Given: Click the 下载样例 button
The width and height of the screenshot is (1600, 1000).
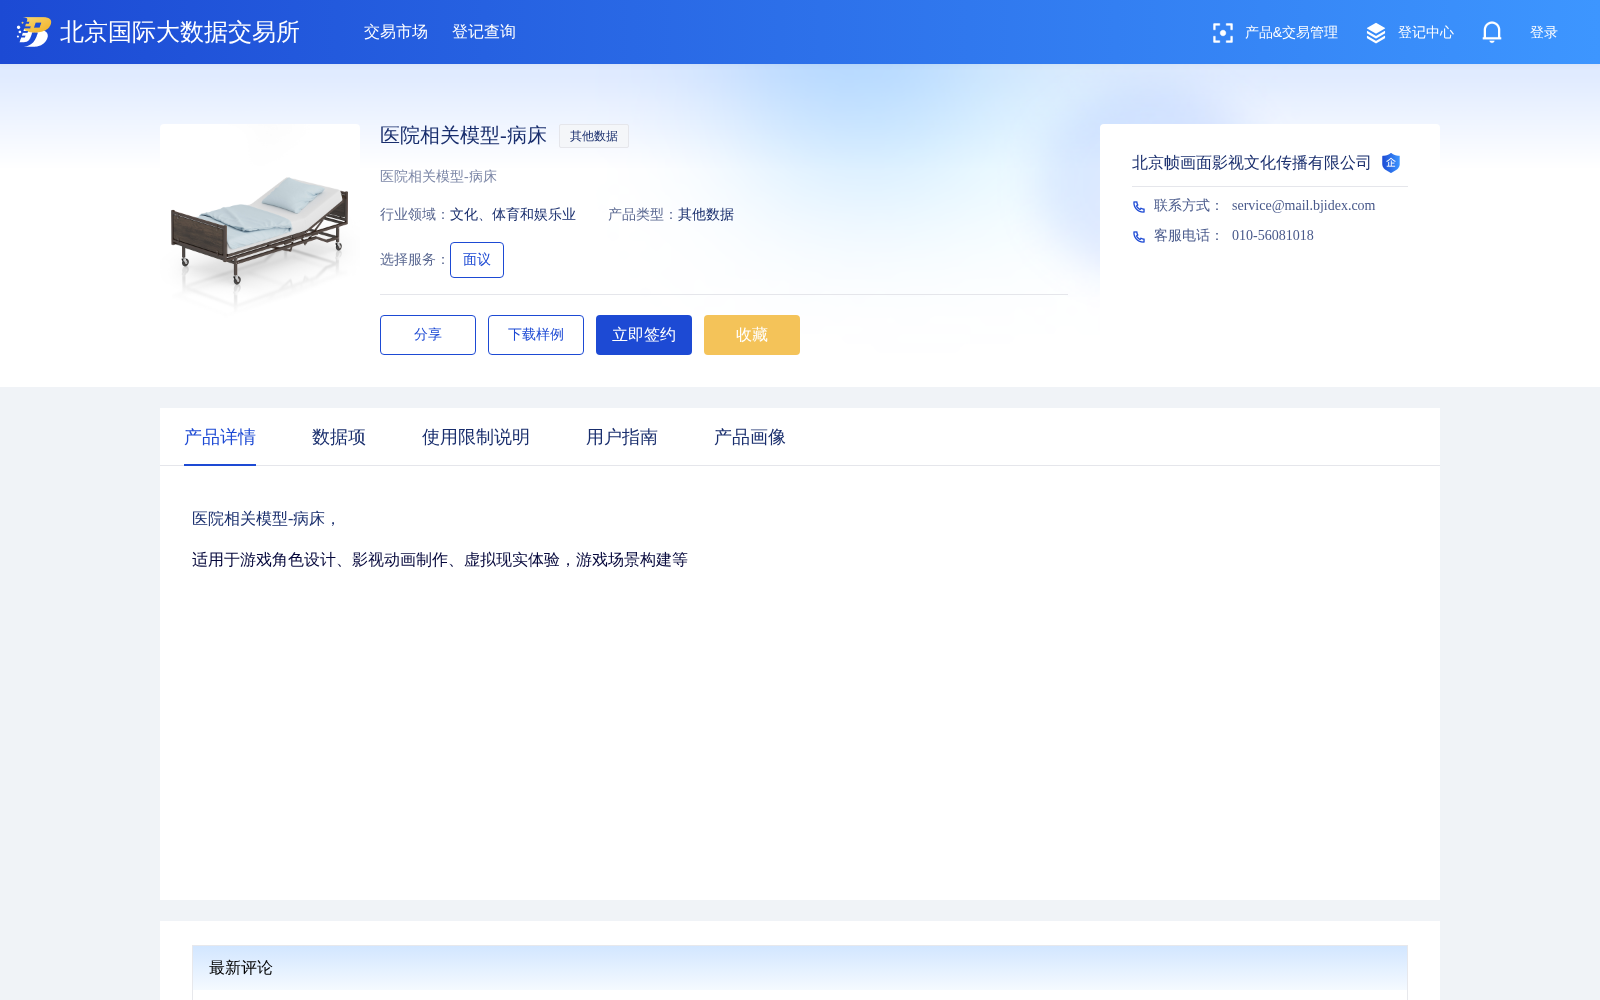Looking at the screenshot, I should tap(536, 335).
